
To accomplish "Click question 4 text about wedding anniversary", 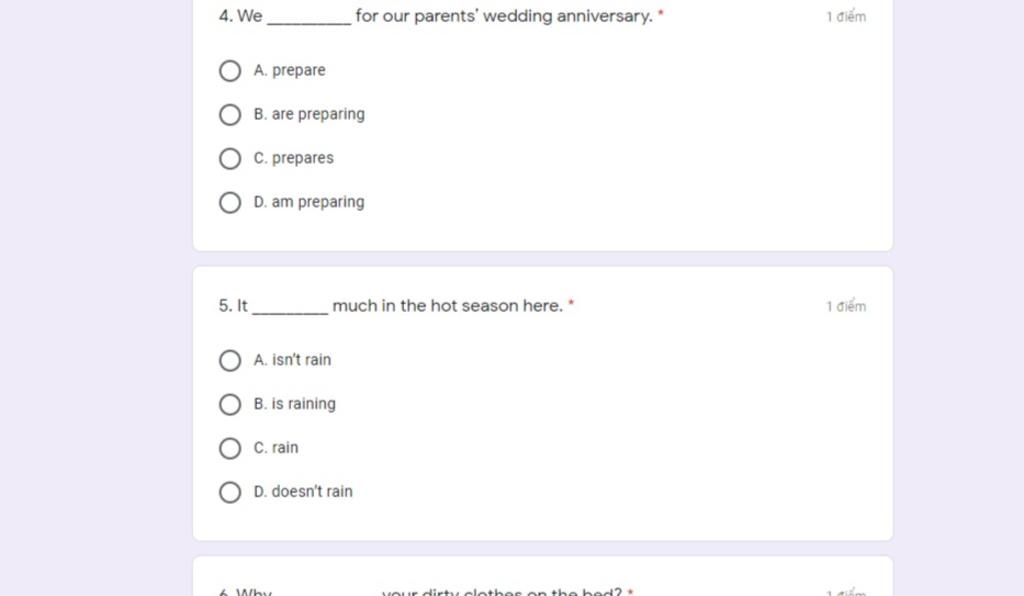I will (436, 16).
